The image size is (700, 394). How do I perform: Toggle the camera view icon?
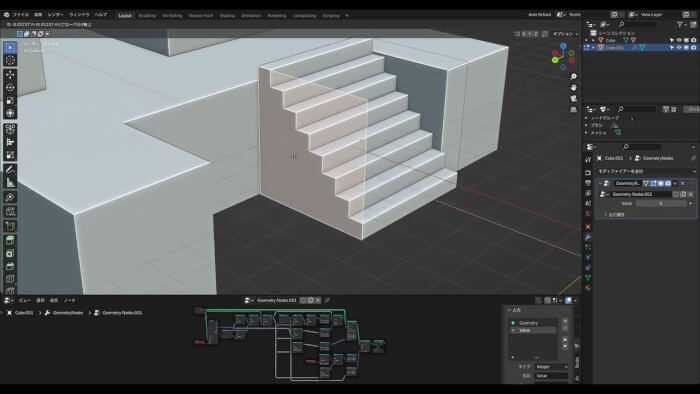[x=574, y=99]
